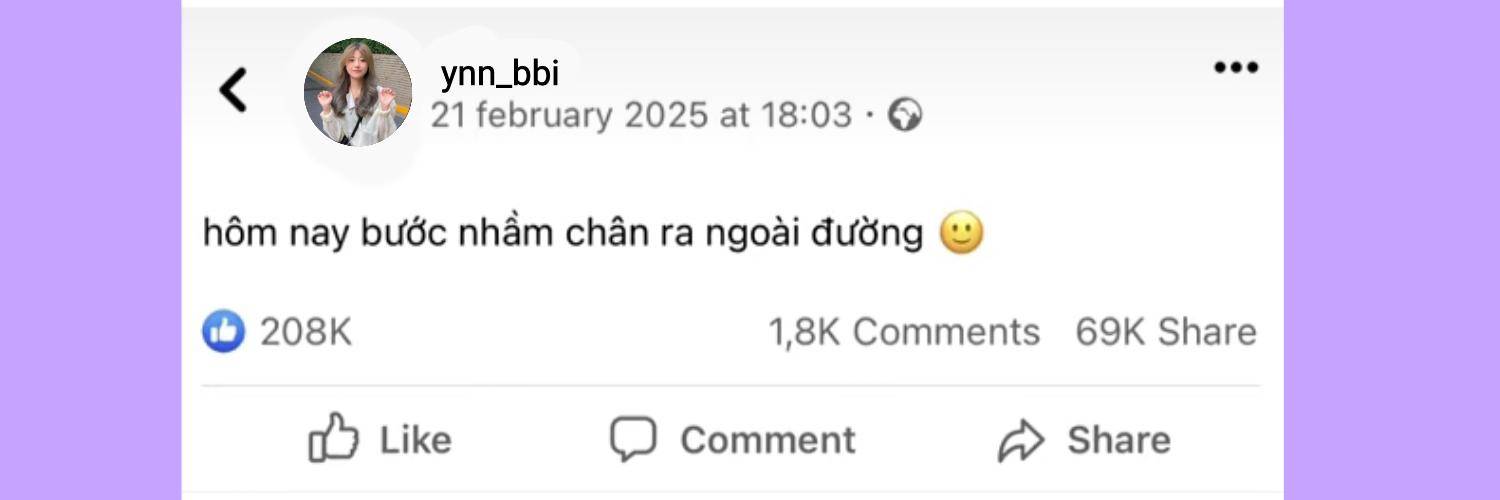
Task: Go back using the left arrow
Action: [232, 90]
